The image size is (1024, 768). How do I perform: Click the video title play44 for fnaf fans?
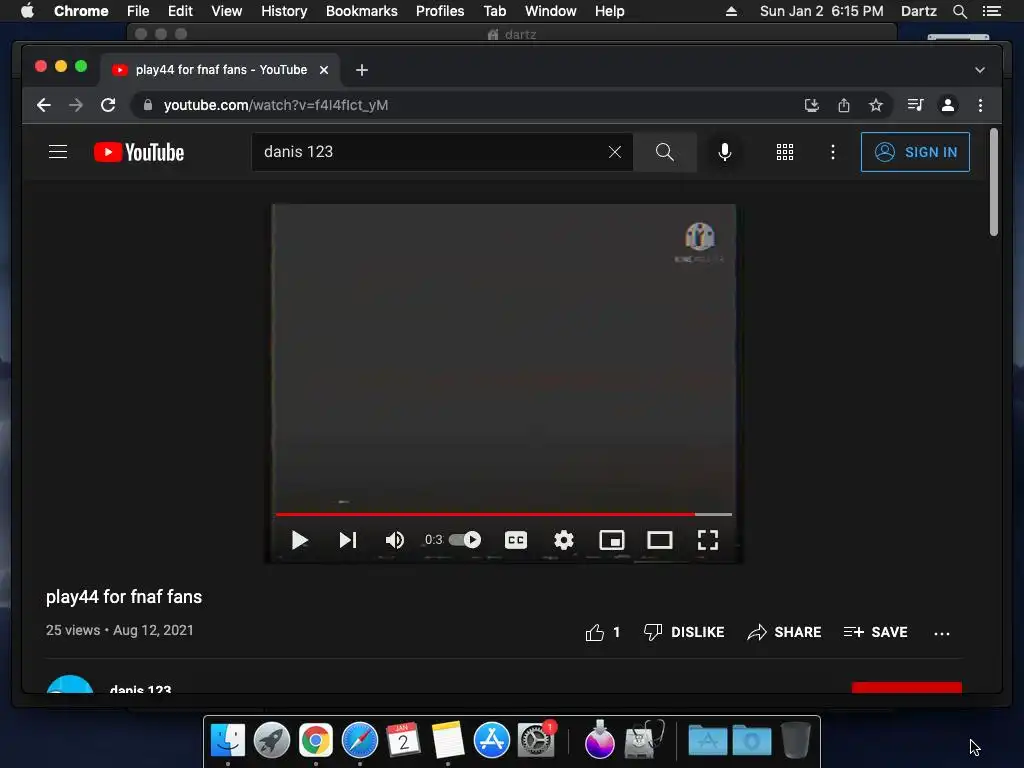coord(124,597)
